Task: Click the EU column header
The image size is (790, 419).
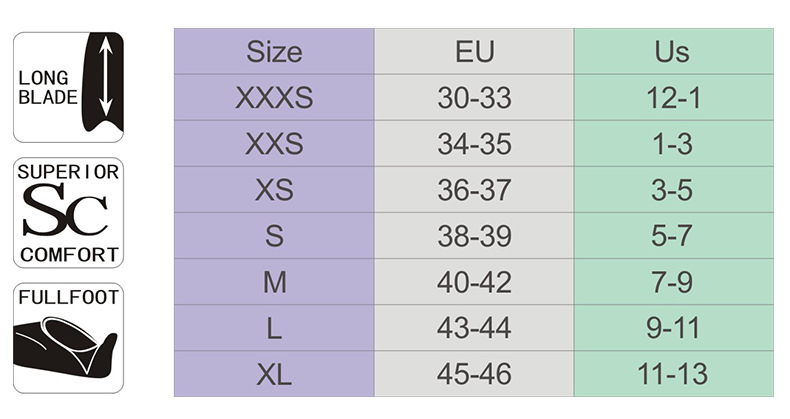Action: 474,51
